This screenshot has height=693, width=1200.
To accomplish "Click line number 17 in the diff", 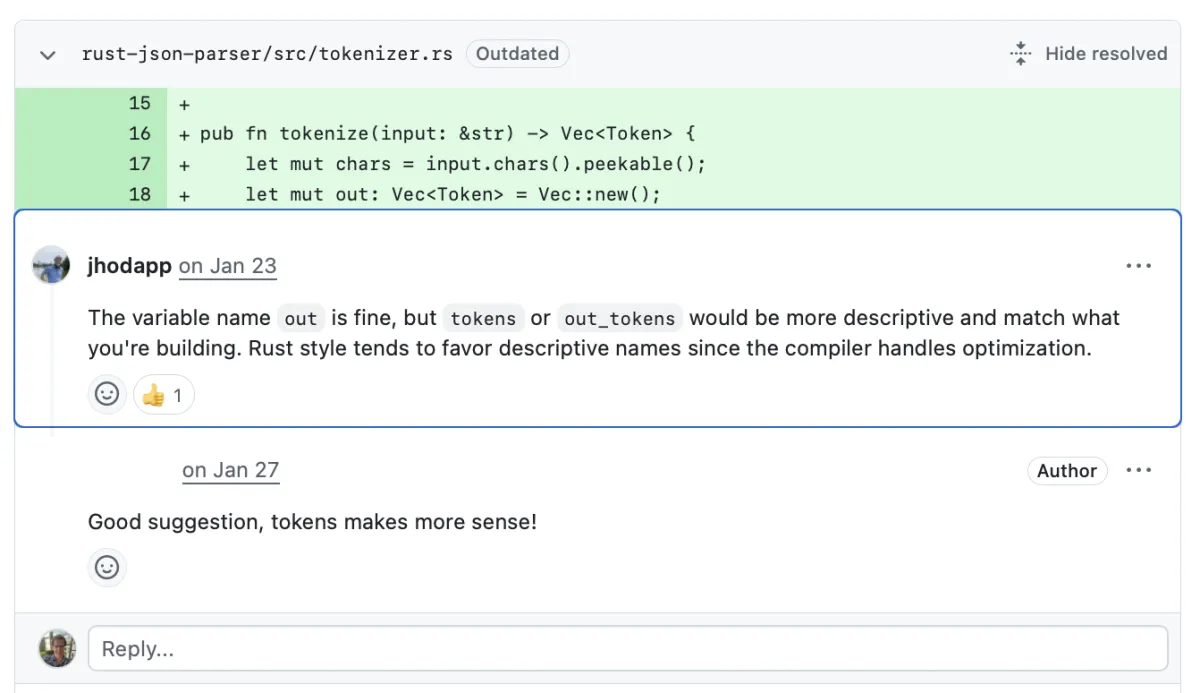I will pyautogui.click(x=140, y=164).
